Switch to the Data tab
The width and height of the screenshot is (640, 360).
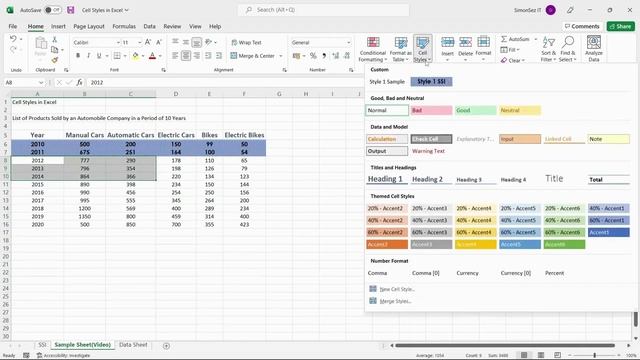(x=149, y=26)
